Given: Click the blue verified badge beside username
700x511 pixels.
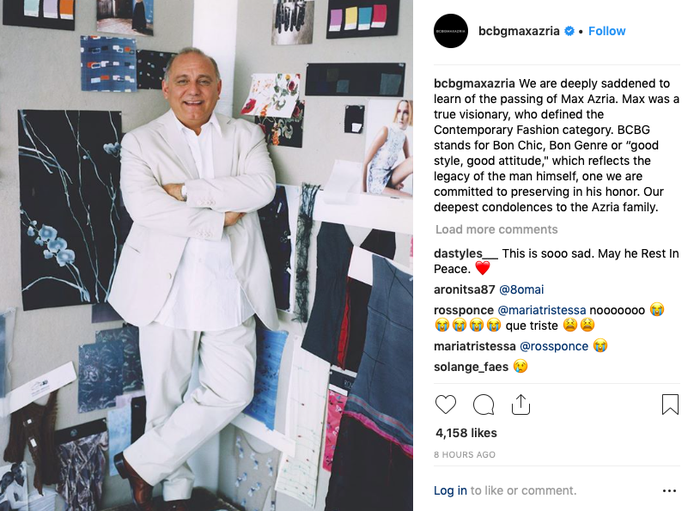Looking at the screenshot, I should 569,31.
